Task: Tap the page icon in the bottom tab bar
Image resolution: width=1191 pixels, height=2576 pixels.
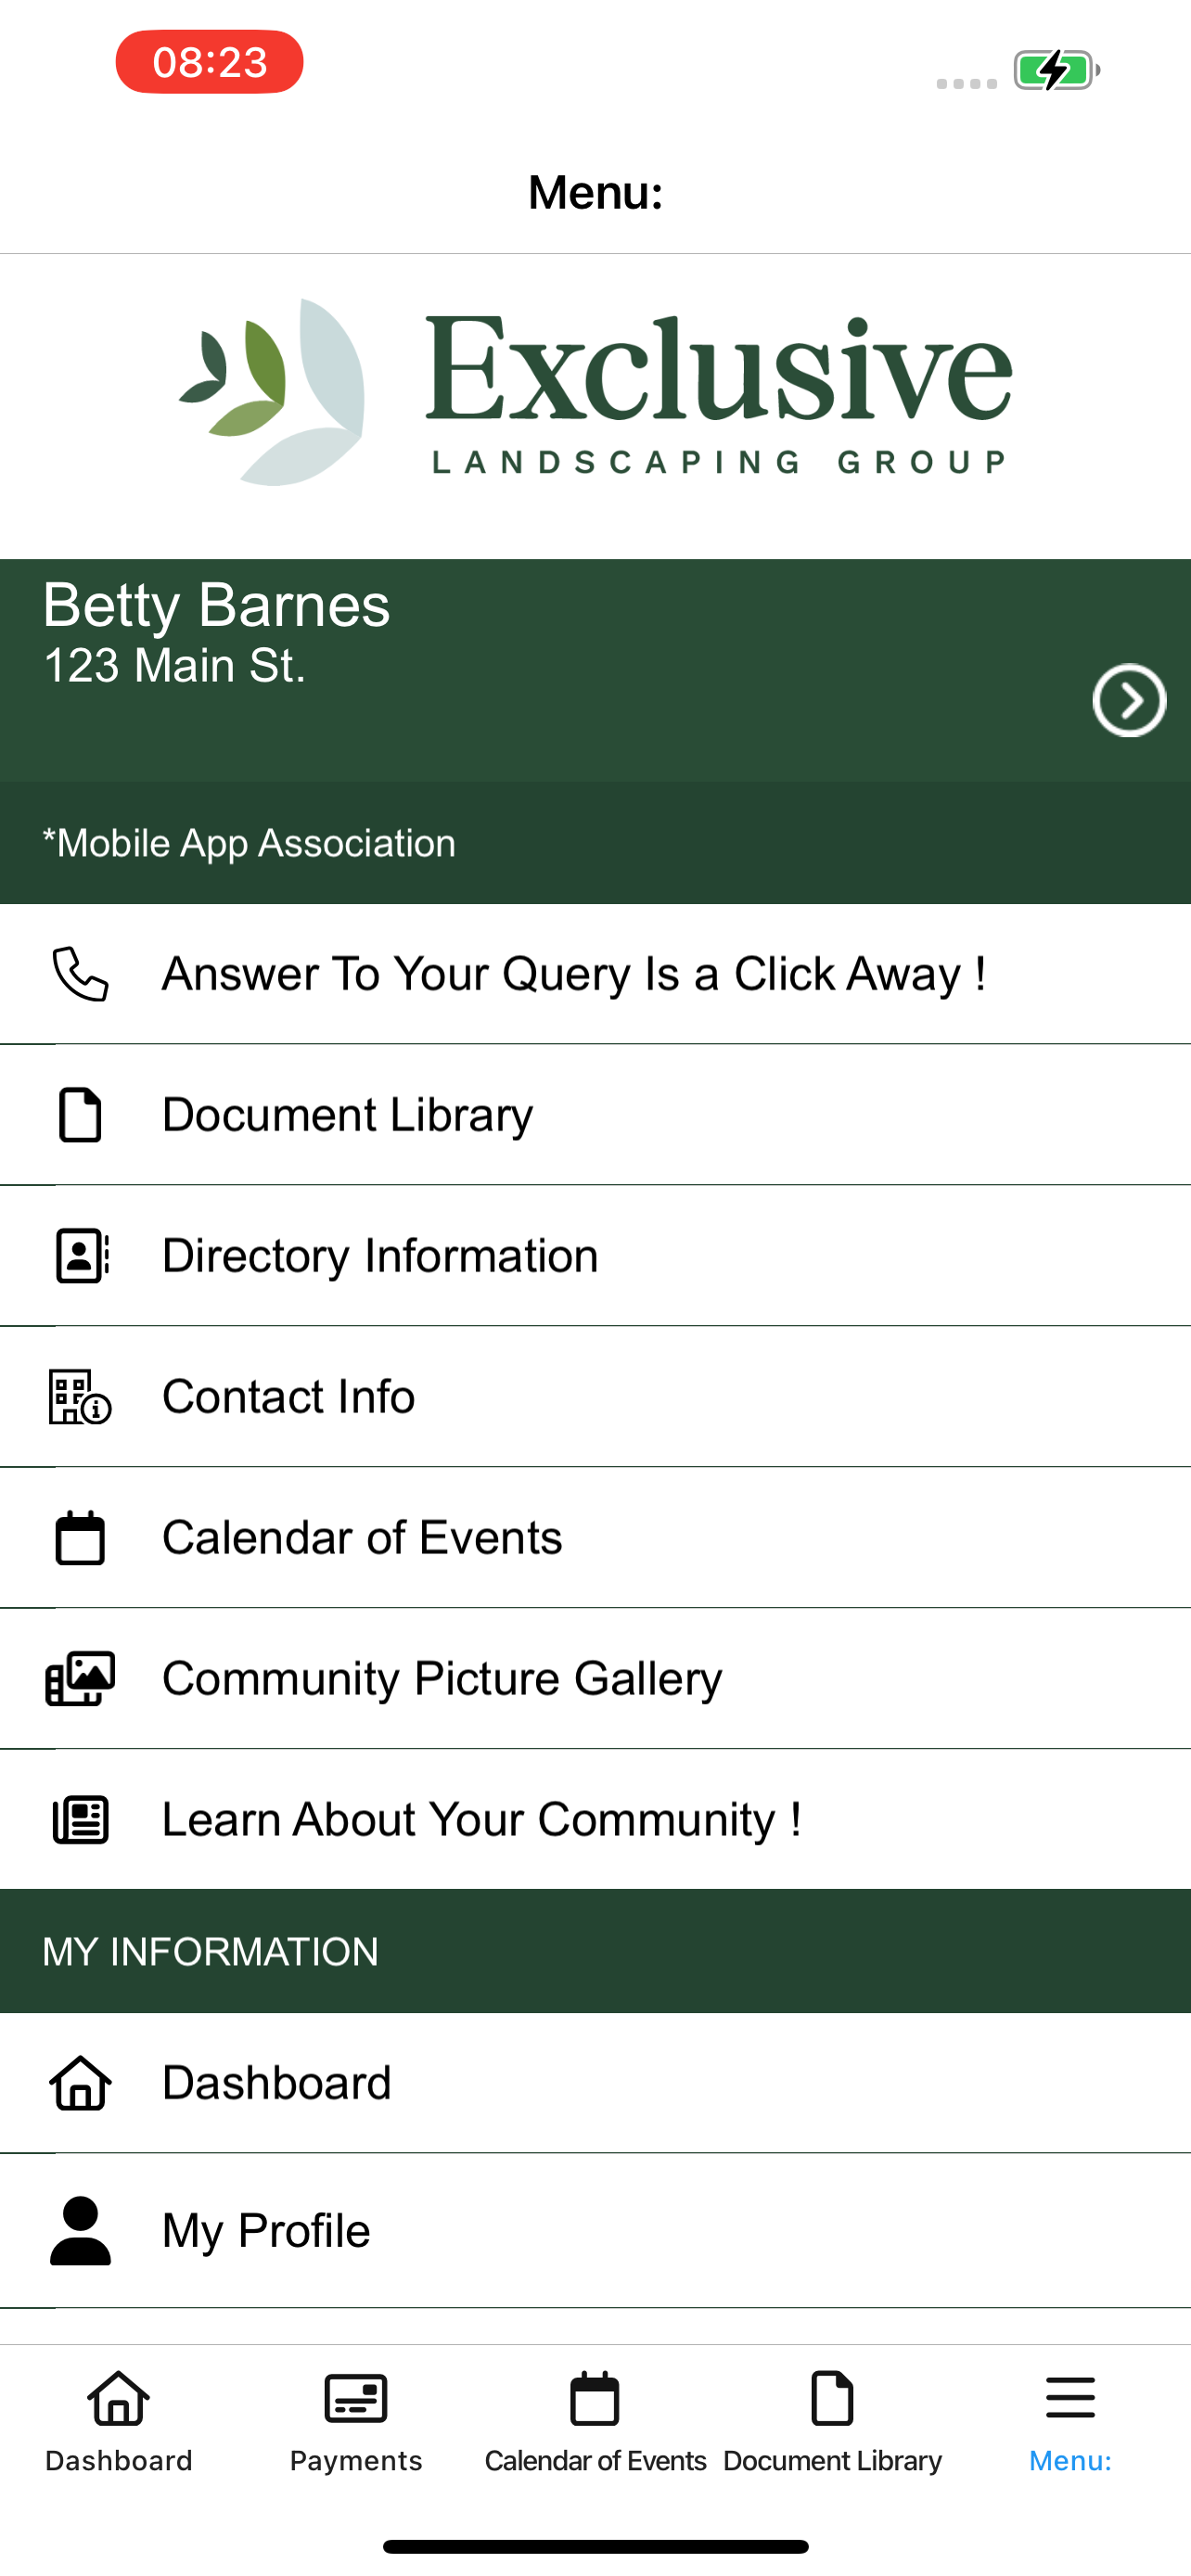Action: 832,2399
